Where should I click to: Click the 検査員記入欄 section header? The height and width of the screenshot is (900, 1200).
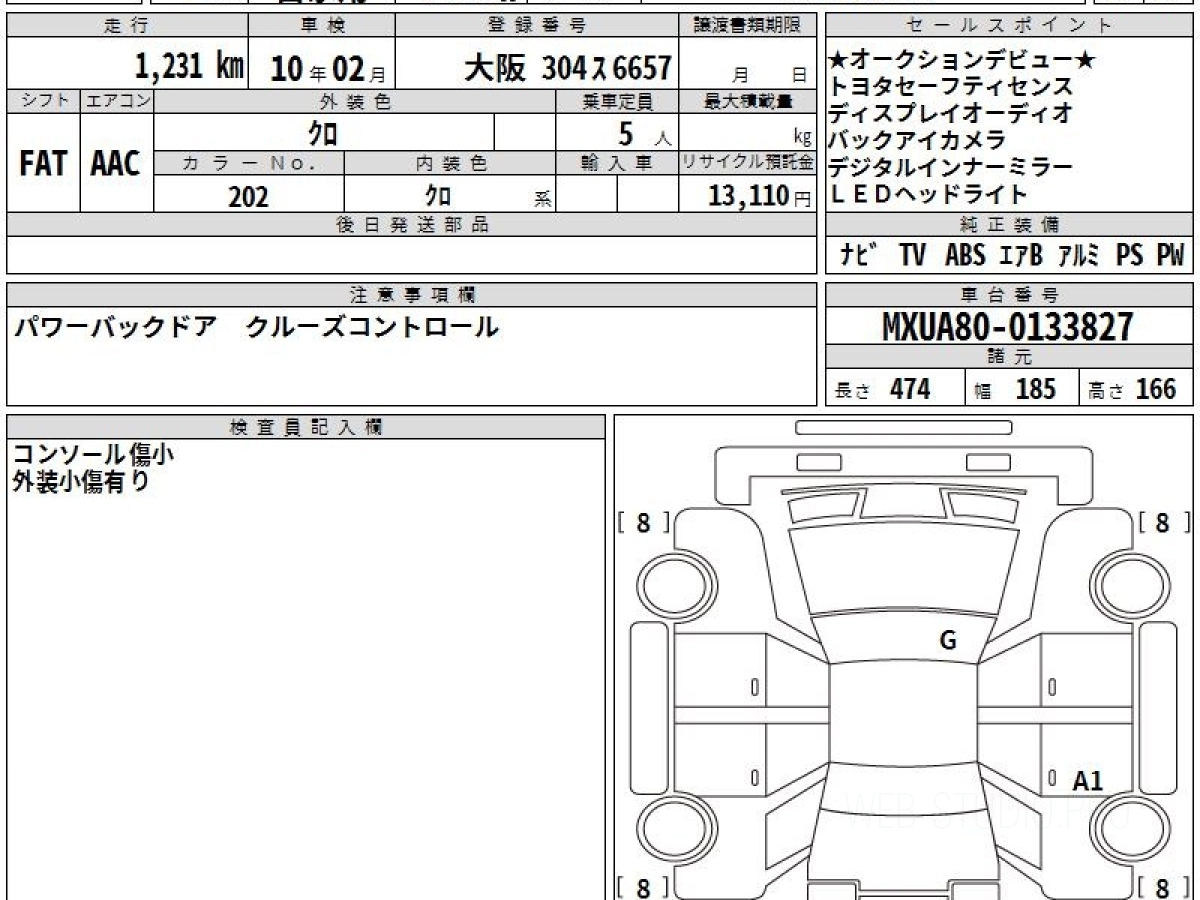point(306,426)
